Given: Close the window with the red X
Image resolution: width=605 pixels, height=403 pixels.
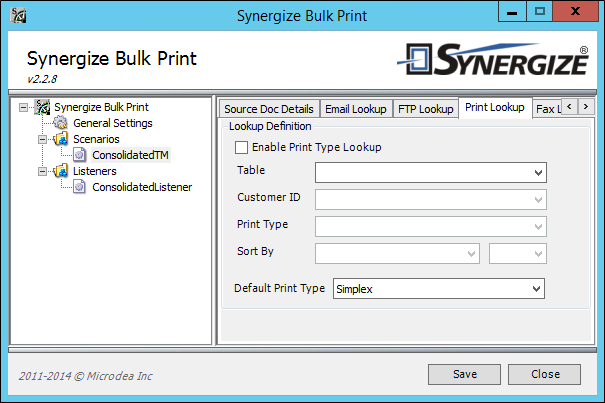Looking at the screenshot, I should (x=575, y=12).
